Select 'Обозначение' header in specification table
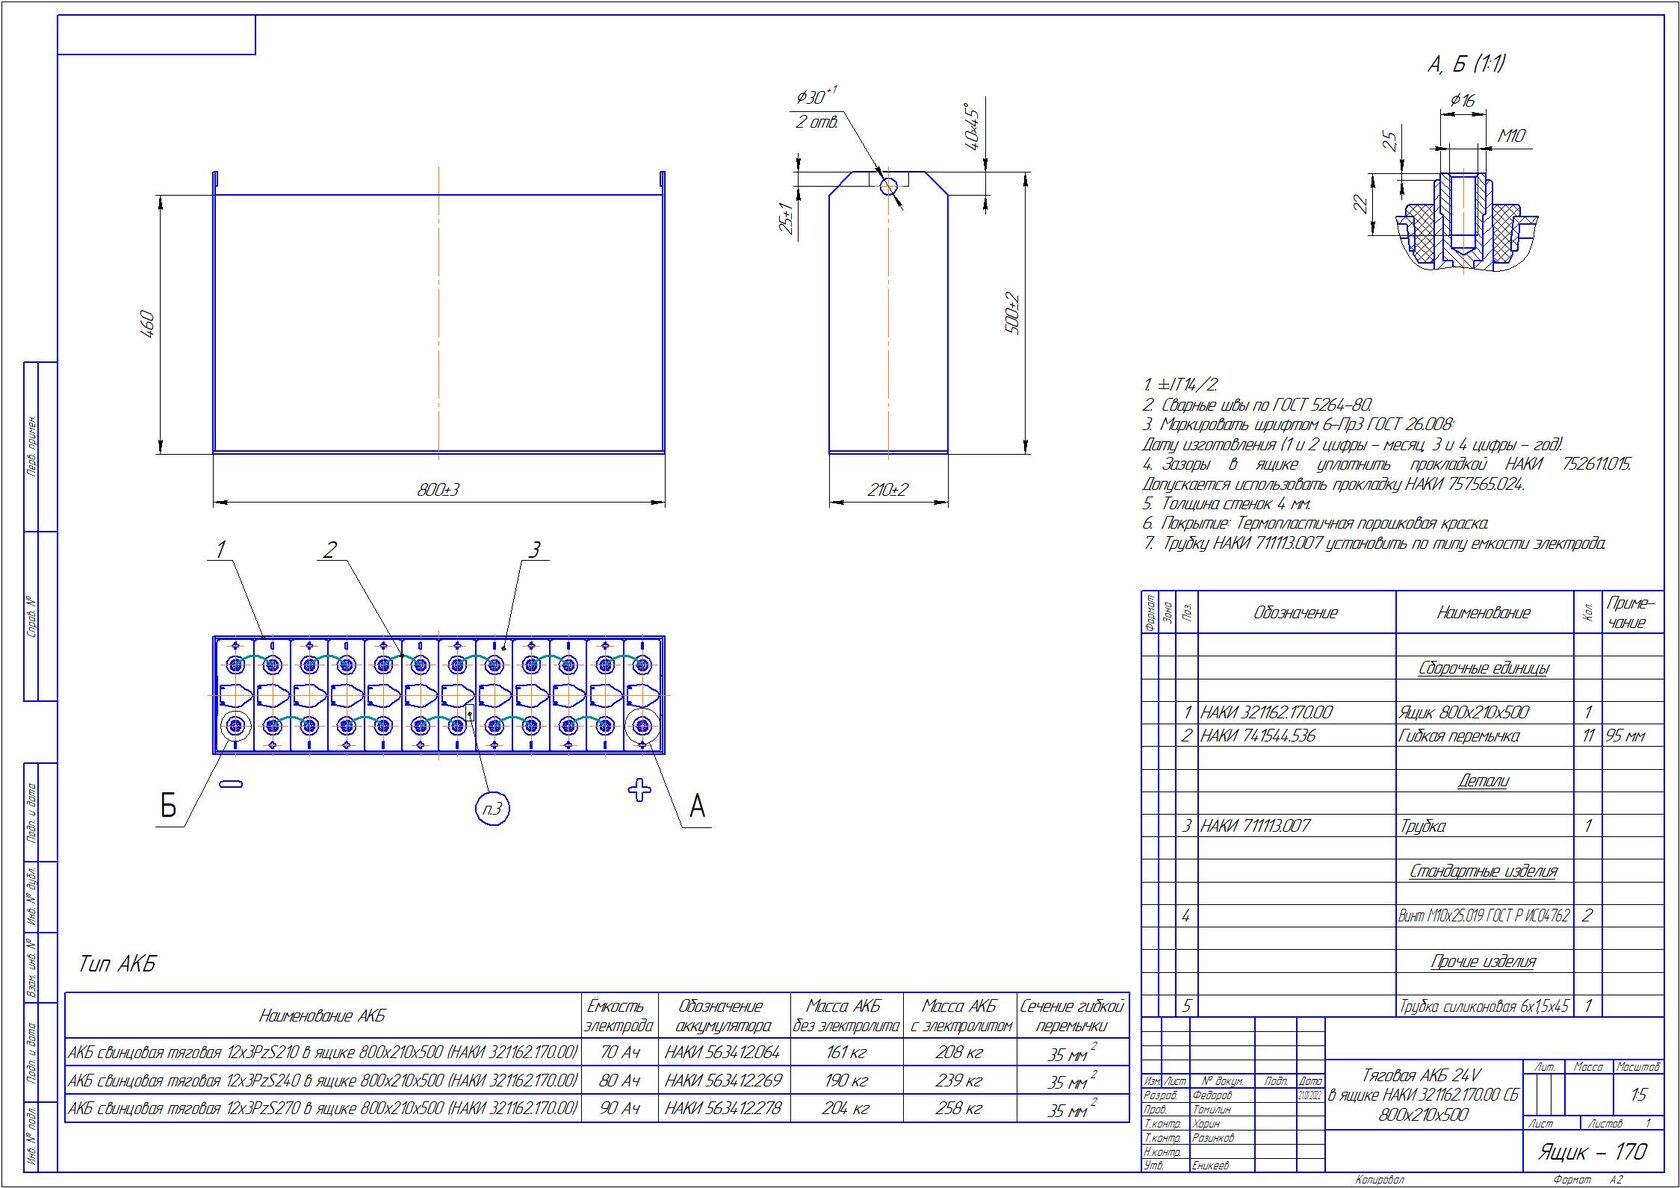This screenshot has height=1188, width=1680. click(x=1296, y=613)
